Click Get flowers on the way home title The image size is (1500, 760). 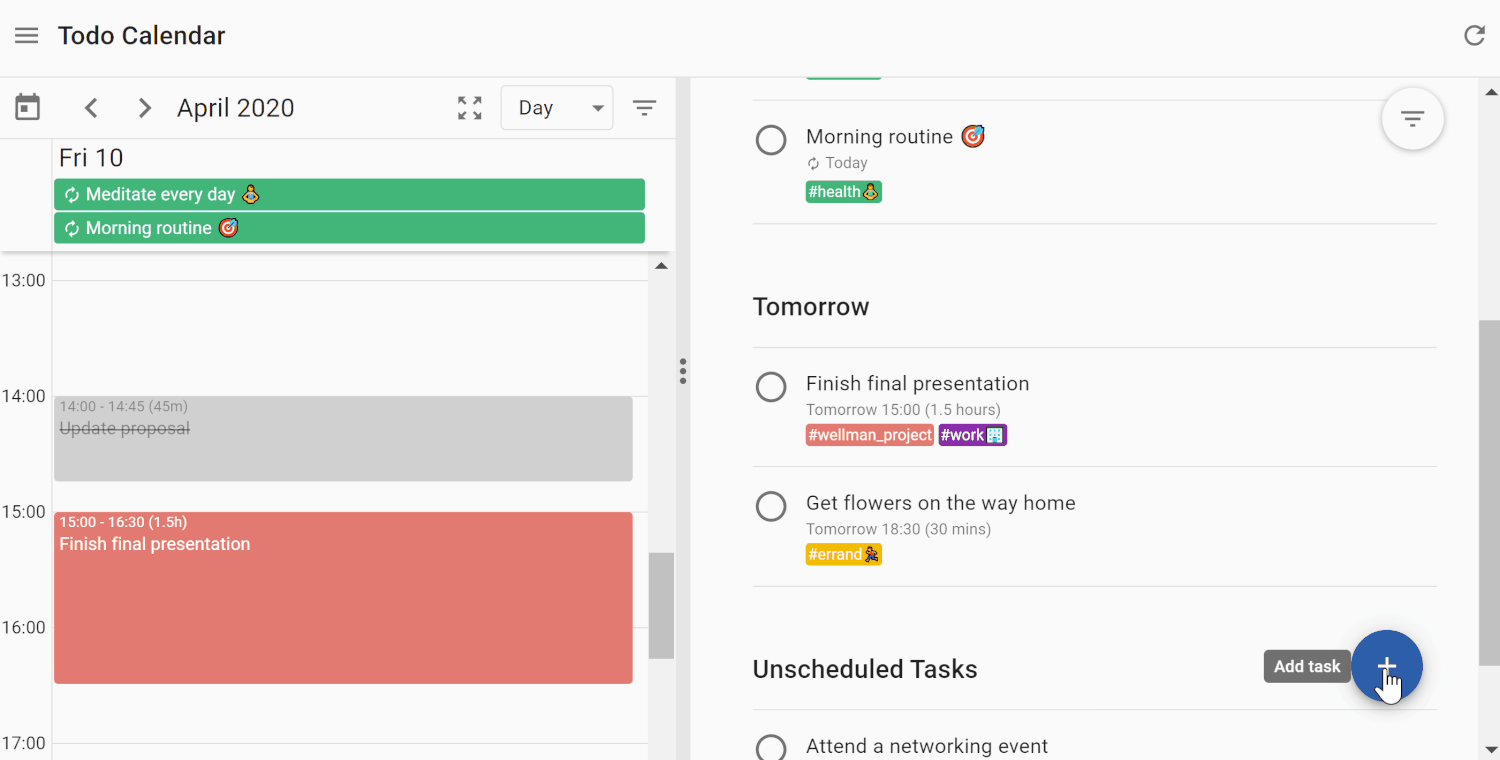click(x=941, y=503)
